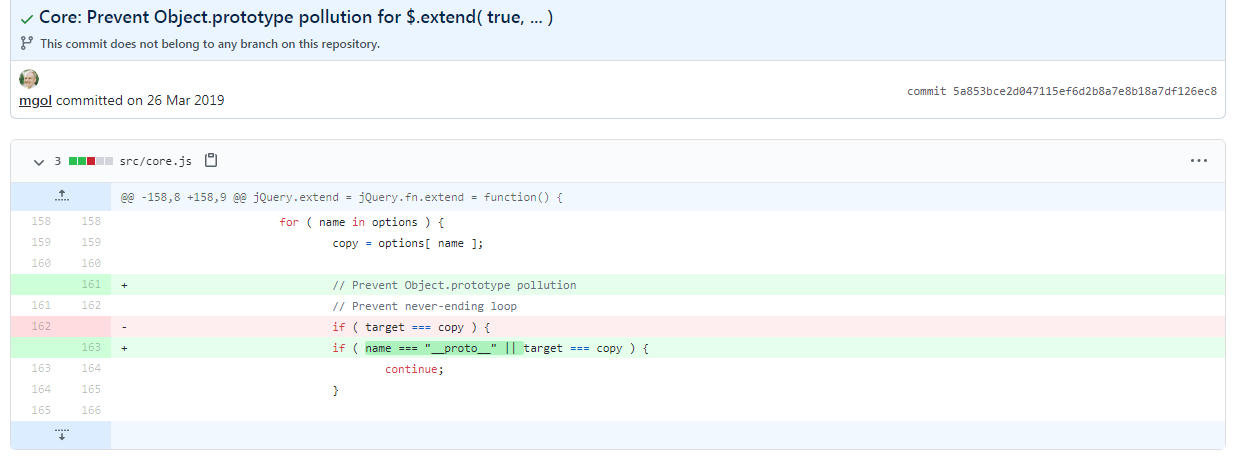This screenshot has width=1236, height=456.
Task: Open the three-dot file options menu
Action: click(1198, 161)
